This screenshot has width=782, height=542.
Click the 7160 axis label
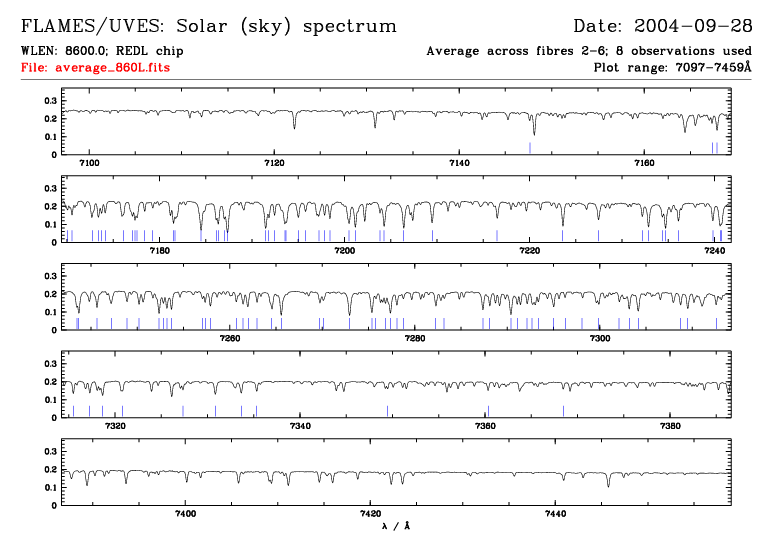[x=644, y=163]
